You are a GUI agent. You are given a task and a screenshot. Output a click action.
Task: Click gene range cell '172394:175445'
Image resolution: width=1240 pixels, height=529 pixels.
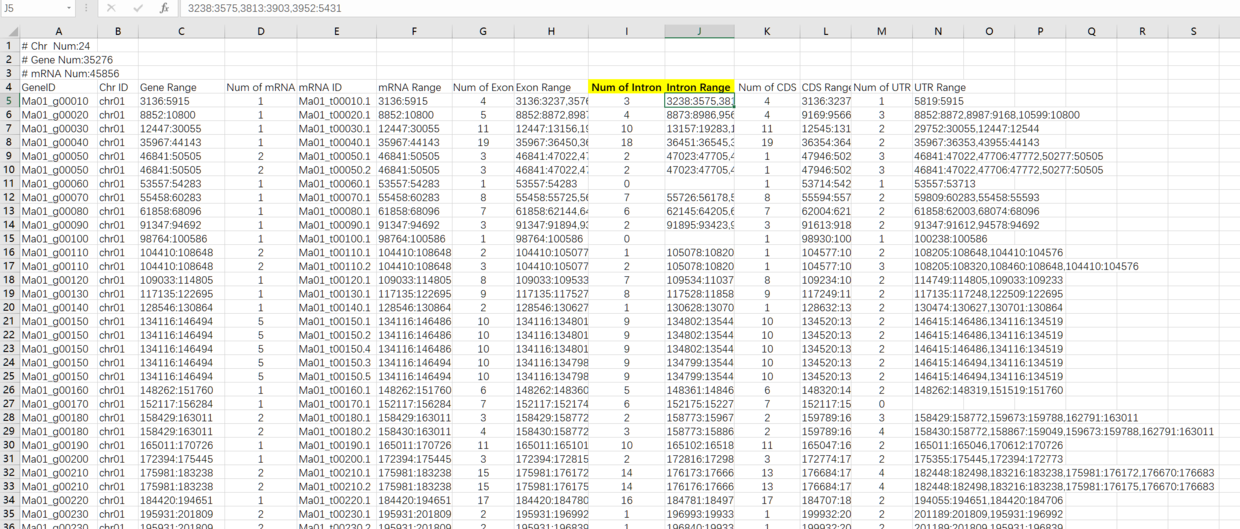tap(181, 459)
